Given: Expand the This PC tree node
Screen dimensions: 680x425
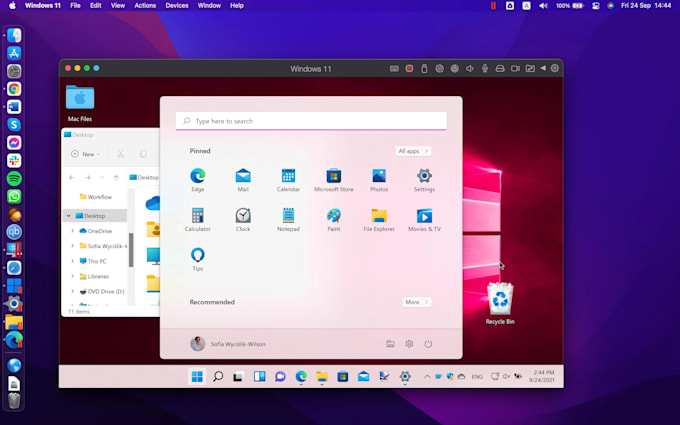Looking at the screenshot, I should (72, 261).
